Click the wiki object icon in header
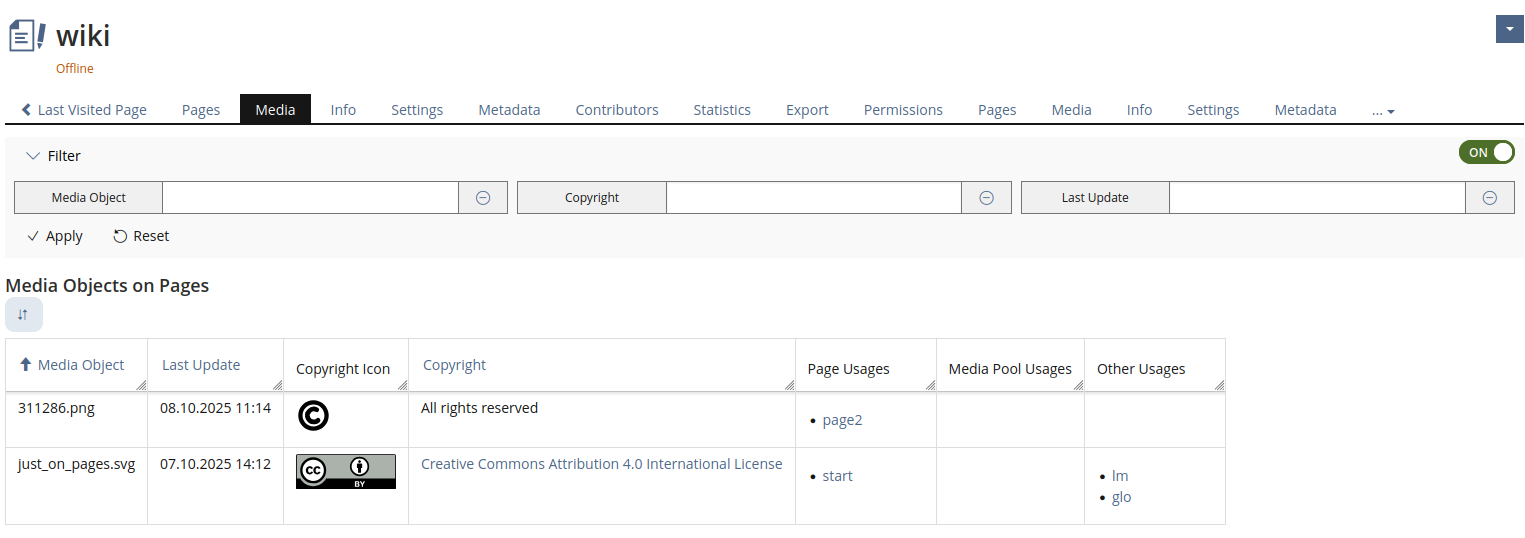Screen dimensions: 1525x538 pos(27,36)
